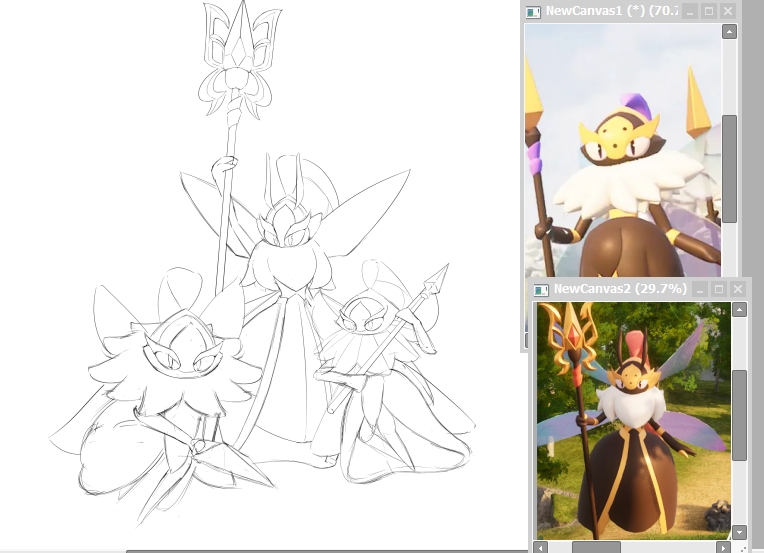Close the NewCanvas1 reference window
This screenshot has height=553, width=764.
728,11
